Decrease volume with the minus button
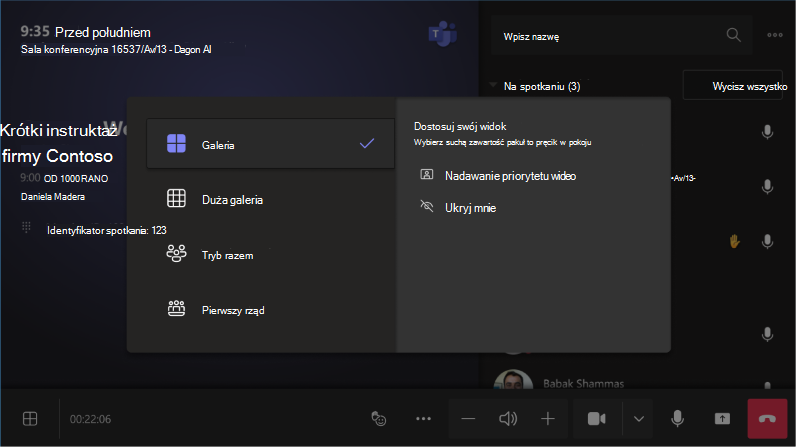This screenshot has height=447, width=796. tap(468, 419)
